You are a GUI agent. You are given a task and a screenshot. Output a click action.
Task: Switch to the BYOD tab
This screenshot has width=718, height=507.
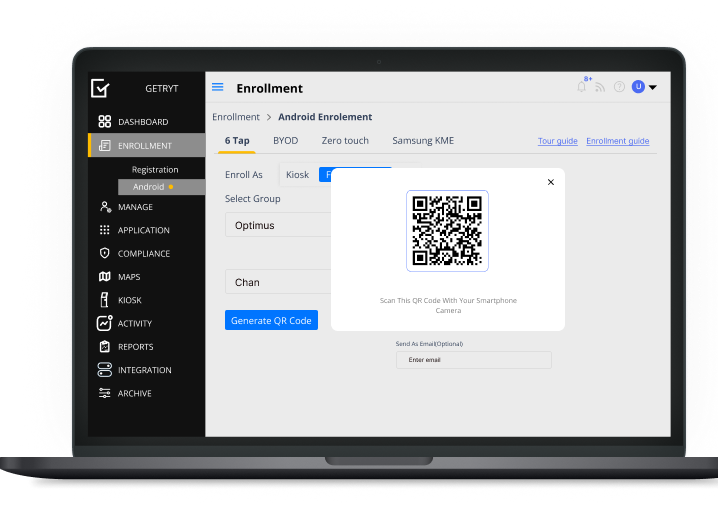click(x=286, y=141)
